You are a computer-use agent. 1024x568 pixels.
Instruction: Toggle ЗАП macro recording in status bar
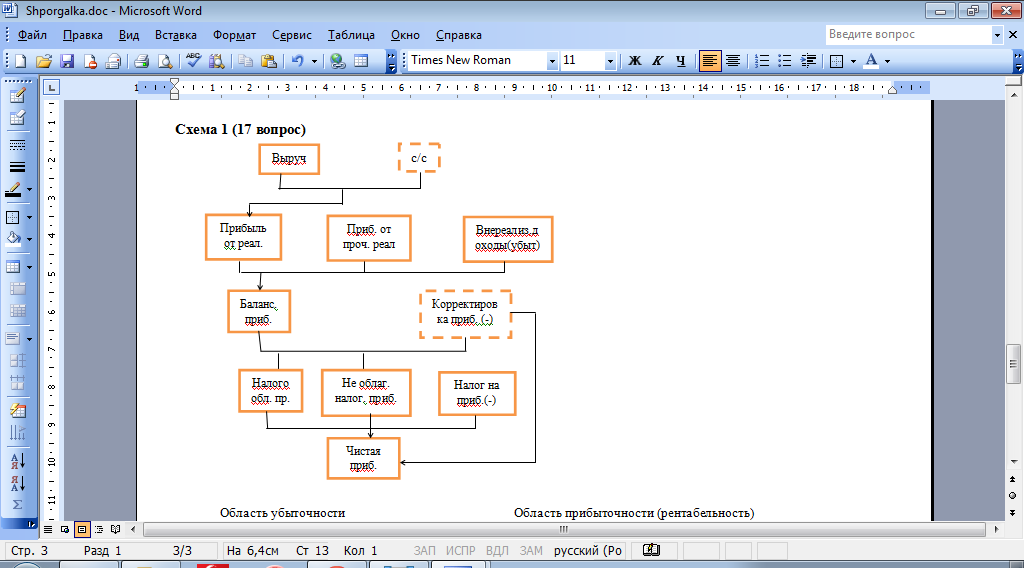tap(424, 550)
